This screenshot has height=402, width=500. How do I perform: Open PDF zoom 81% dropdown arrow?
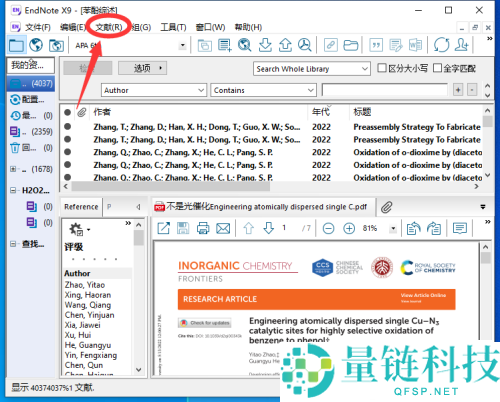coord(393,229)
